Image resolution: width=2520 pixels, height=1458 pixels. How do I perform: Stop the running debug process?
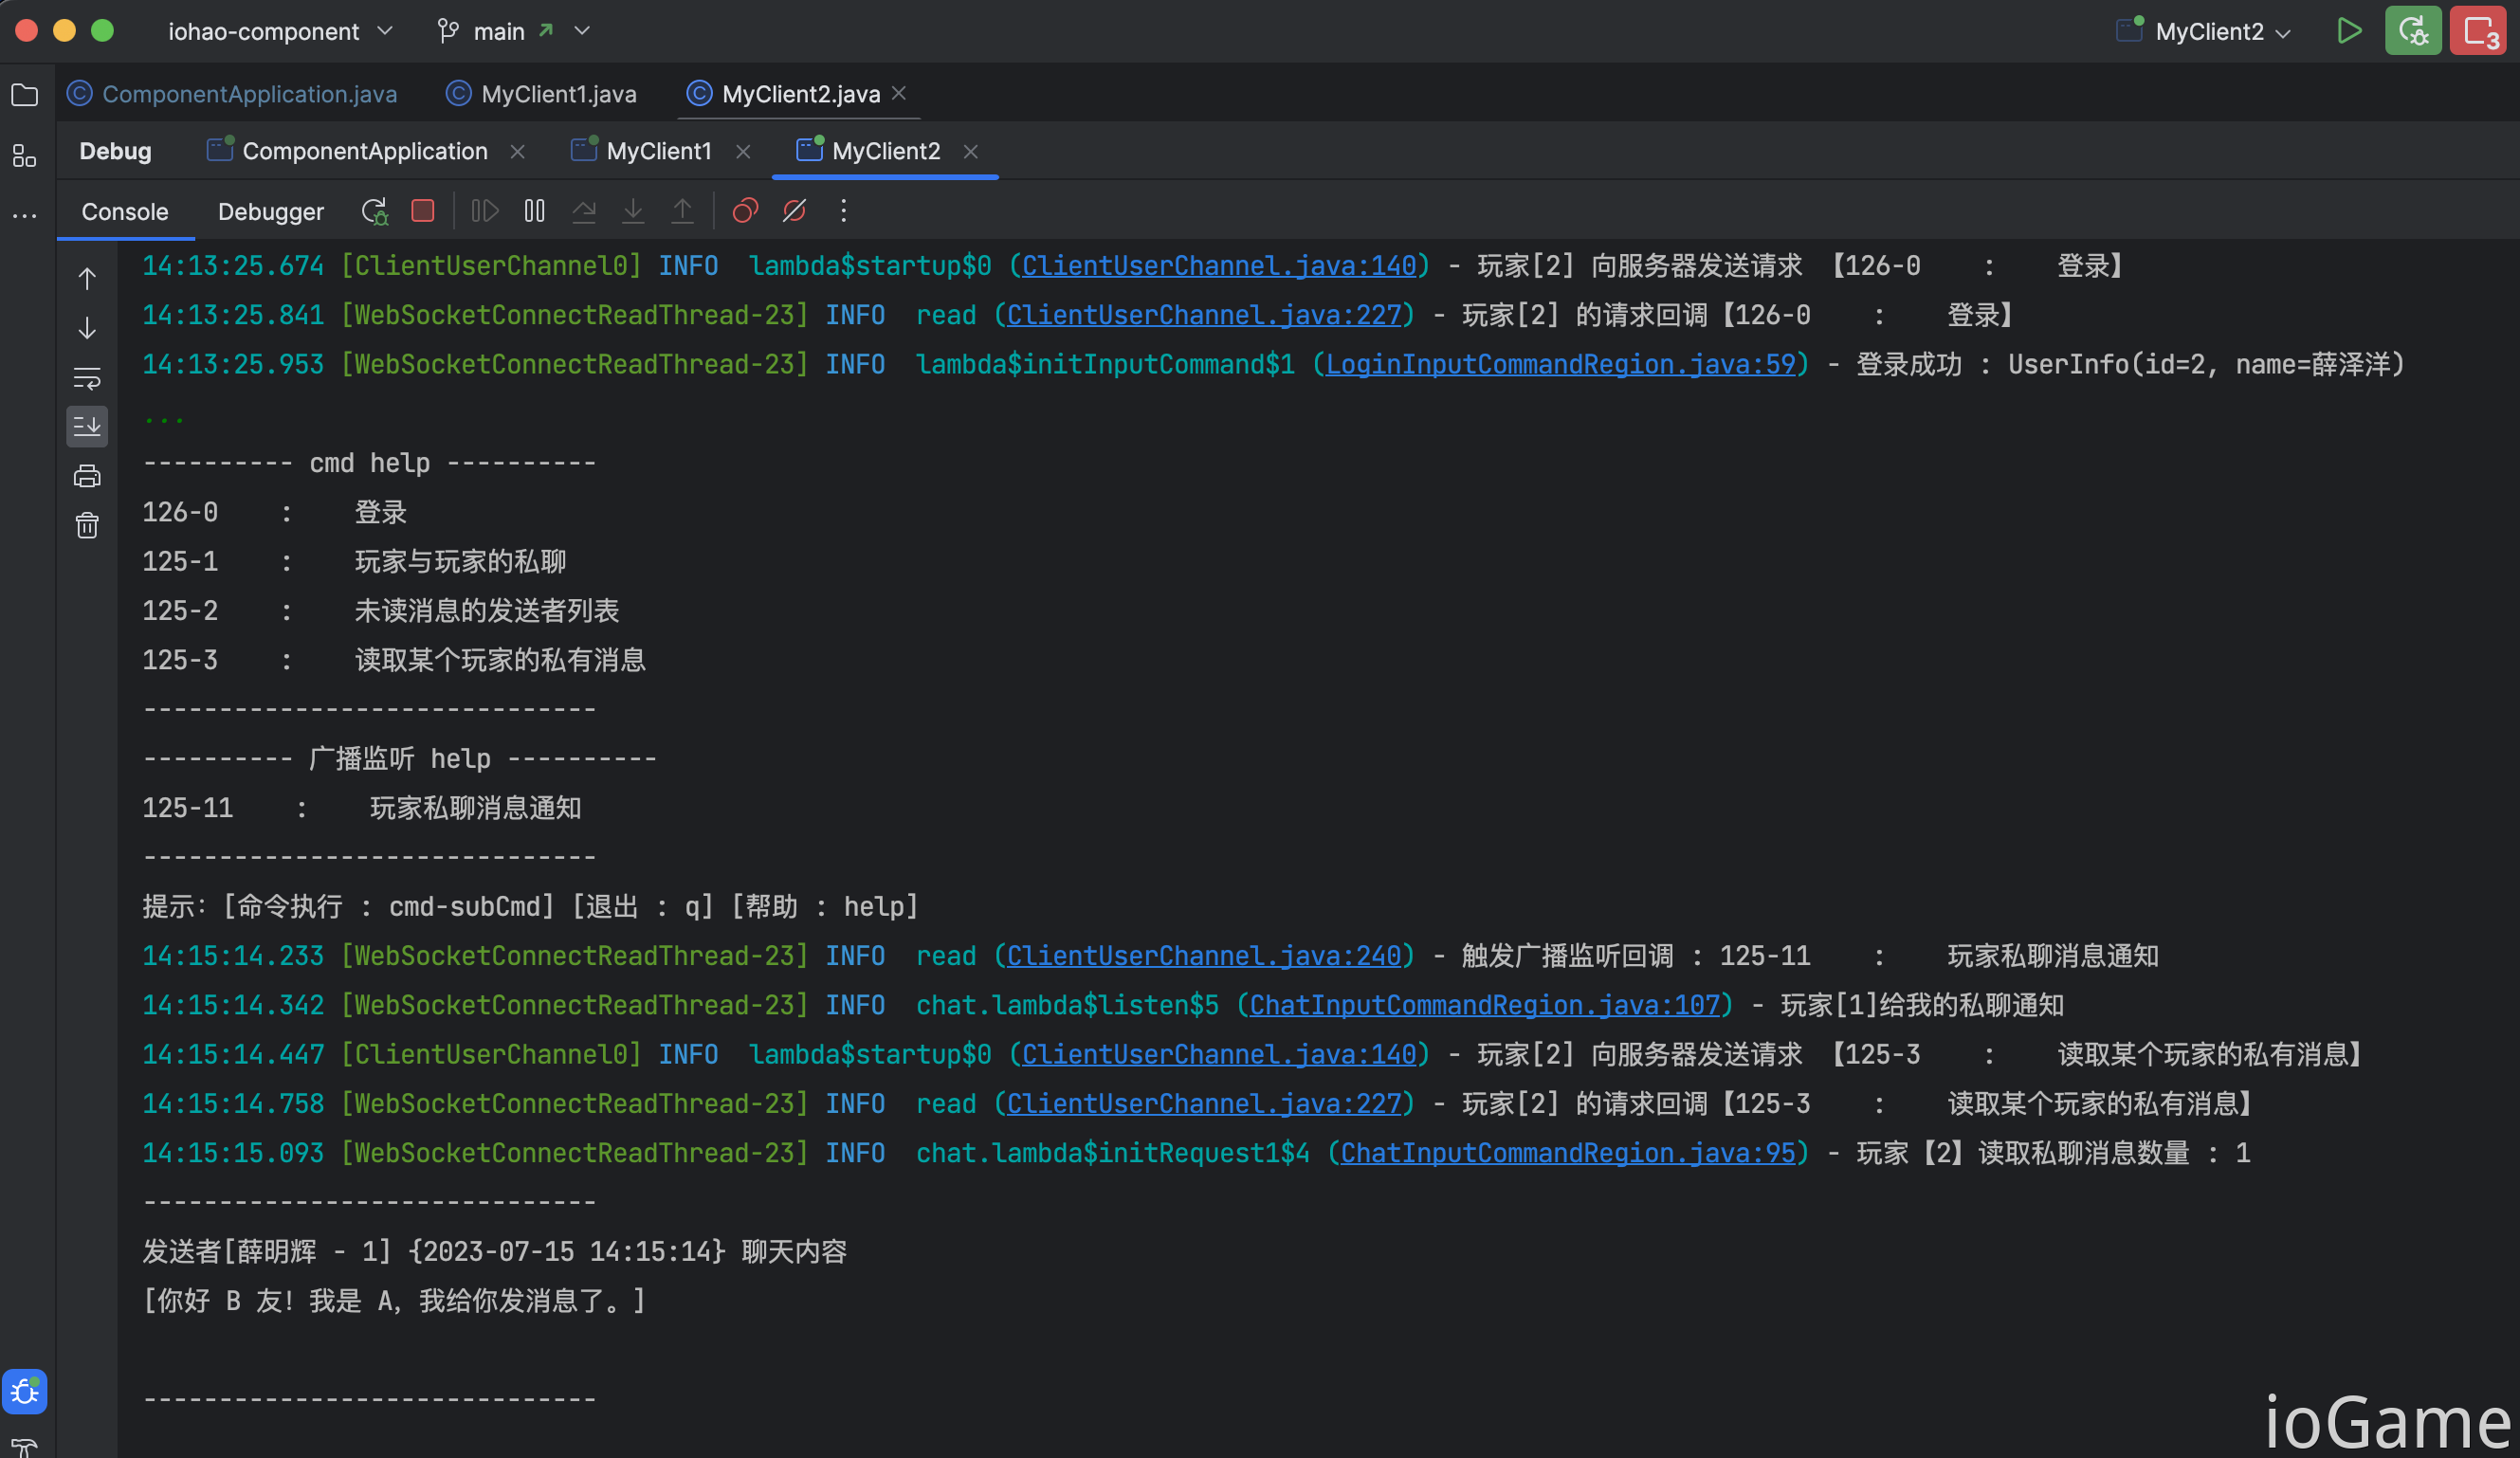point(423,211)
